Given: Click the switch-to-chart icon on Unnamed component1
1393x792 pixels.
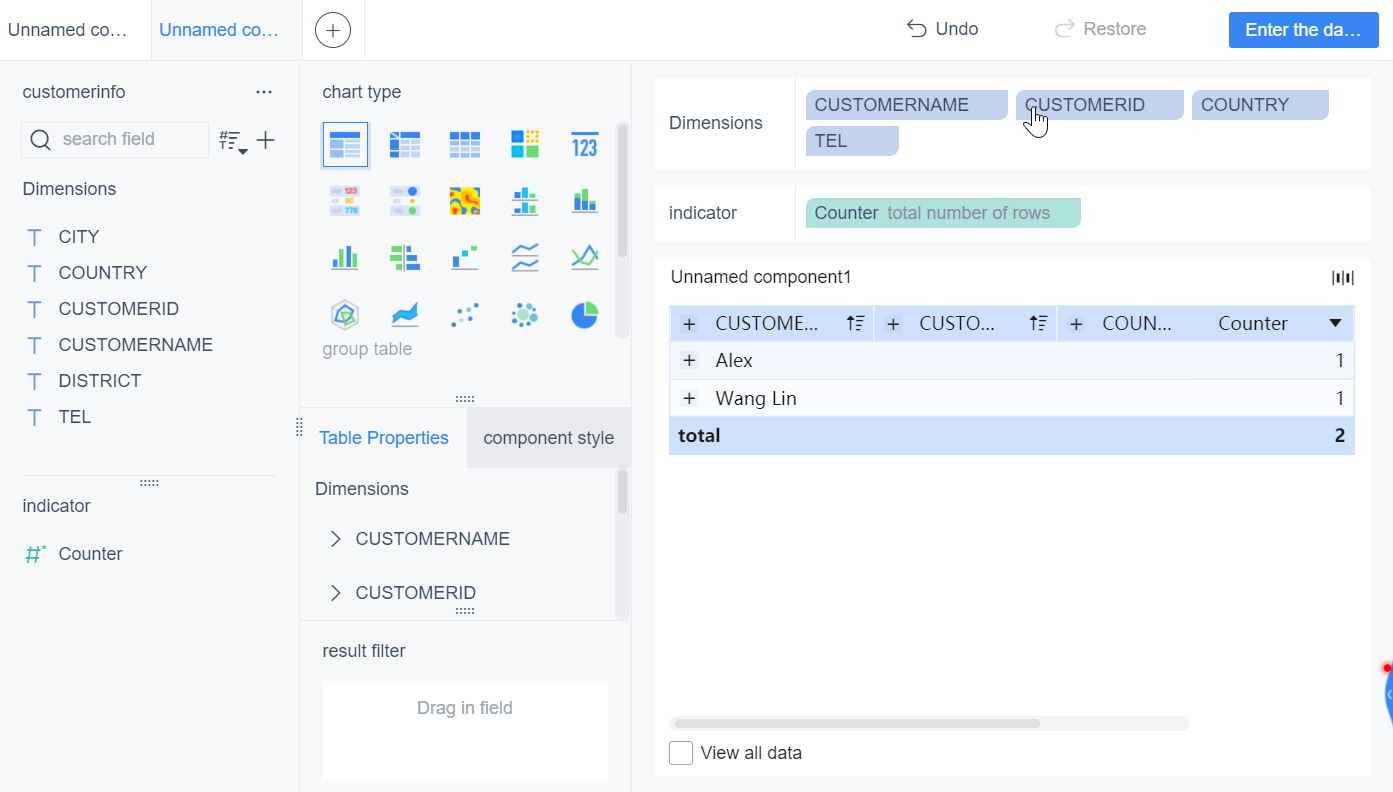Looking at the screenshot, I should point(1343,277).
